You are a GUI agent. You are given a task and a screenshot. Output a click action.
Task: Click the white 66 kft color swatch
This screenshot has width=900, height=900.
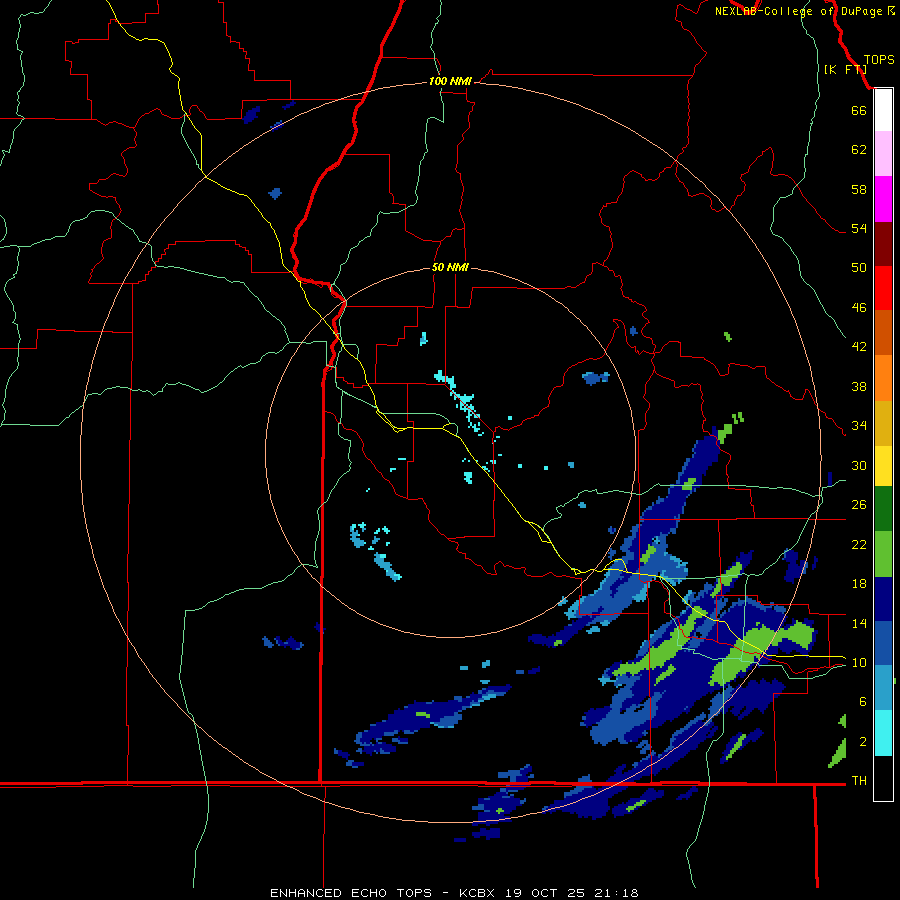click(x=883, y=110)
